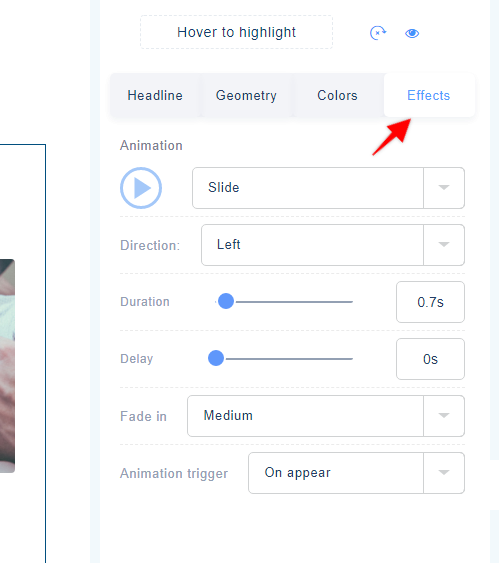Open the Colors tab
Screen dimensions: 499x563
[337, 96]
